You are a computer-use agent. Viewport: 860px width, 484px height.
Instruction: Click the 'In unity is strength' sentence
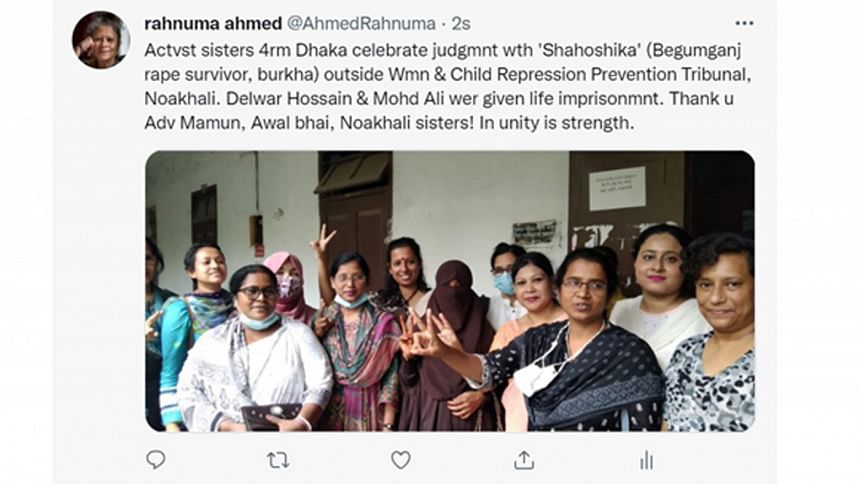pyautogui.click(x=556, y=122)
